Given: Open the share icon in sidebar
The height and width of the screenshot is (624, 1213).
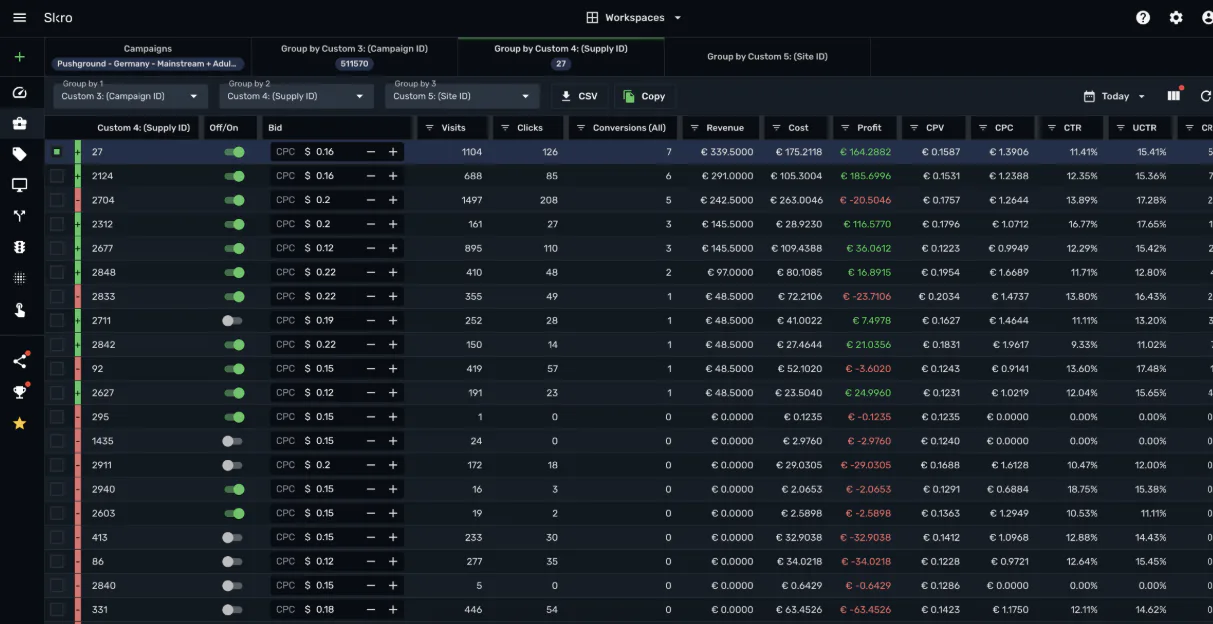Looking at the screenshot, I should [19, 361].
